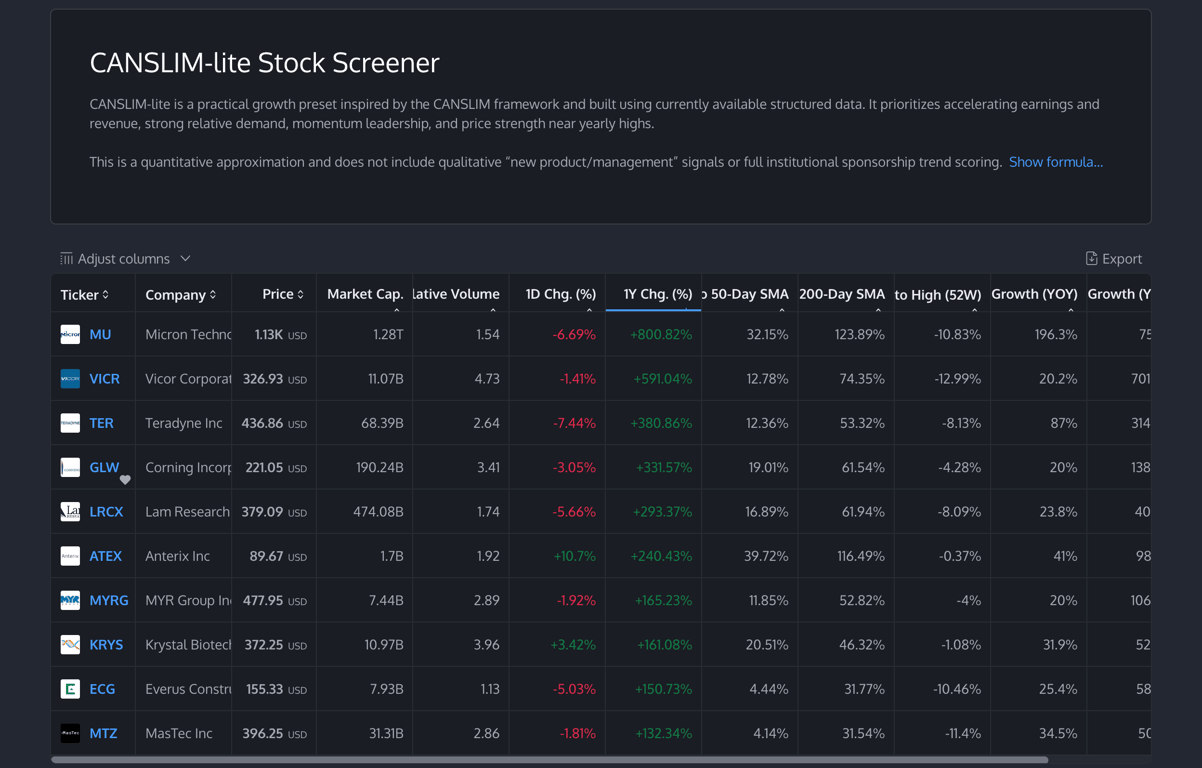Sort by the Price column header
The height and width of the screenshot is (768, 1202).
[283, 294]
